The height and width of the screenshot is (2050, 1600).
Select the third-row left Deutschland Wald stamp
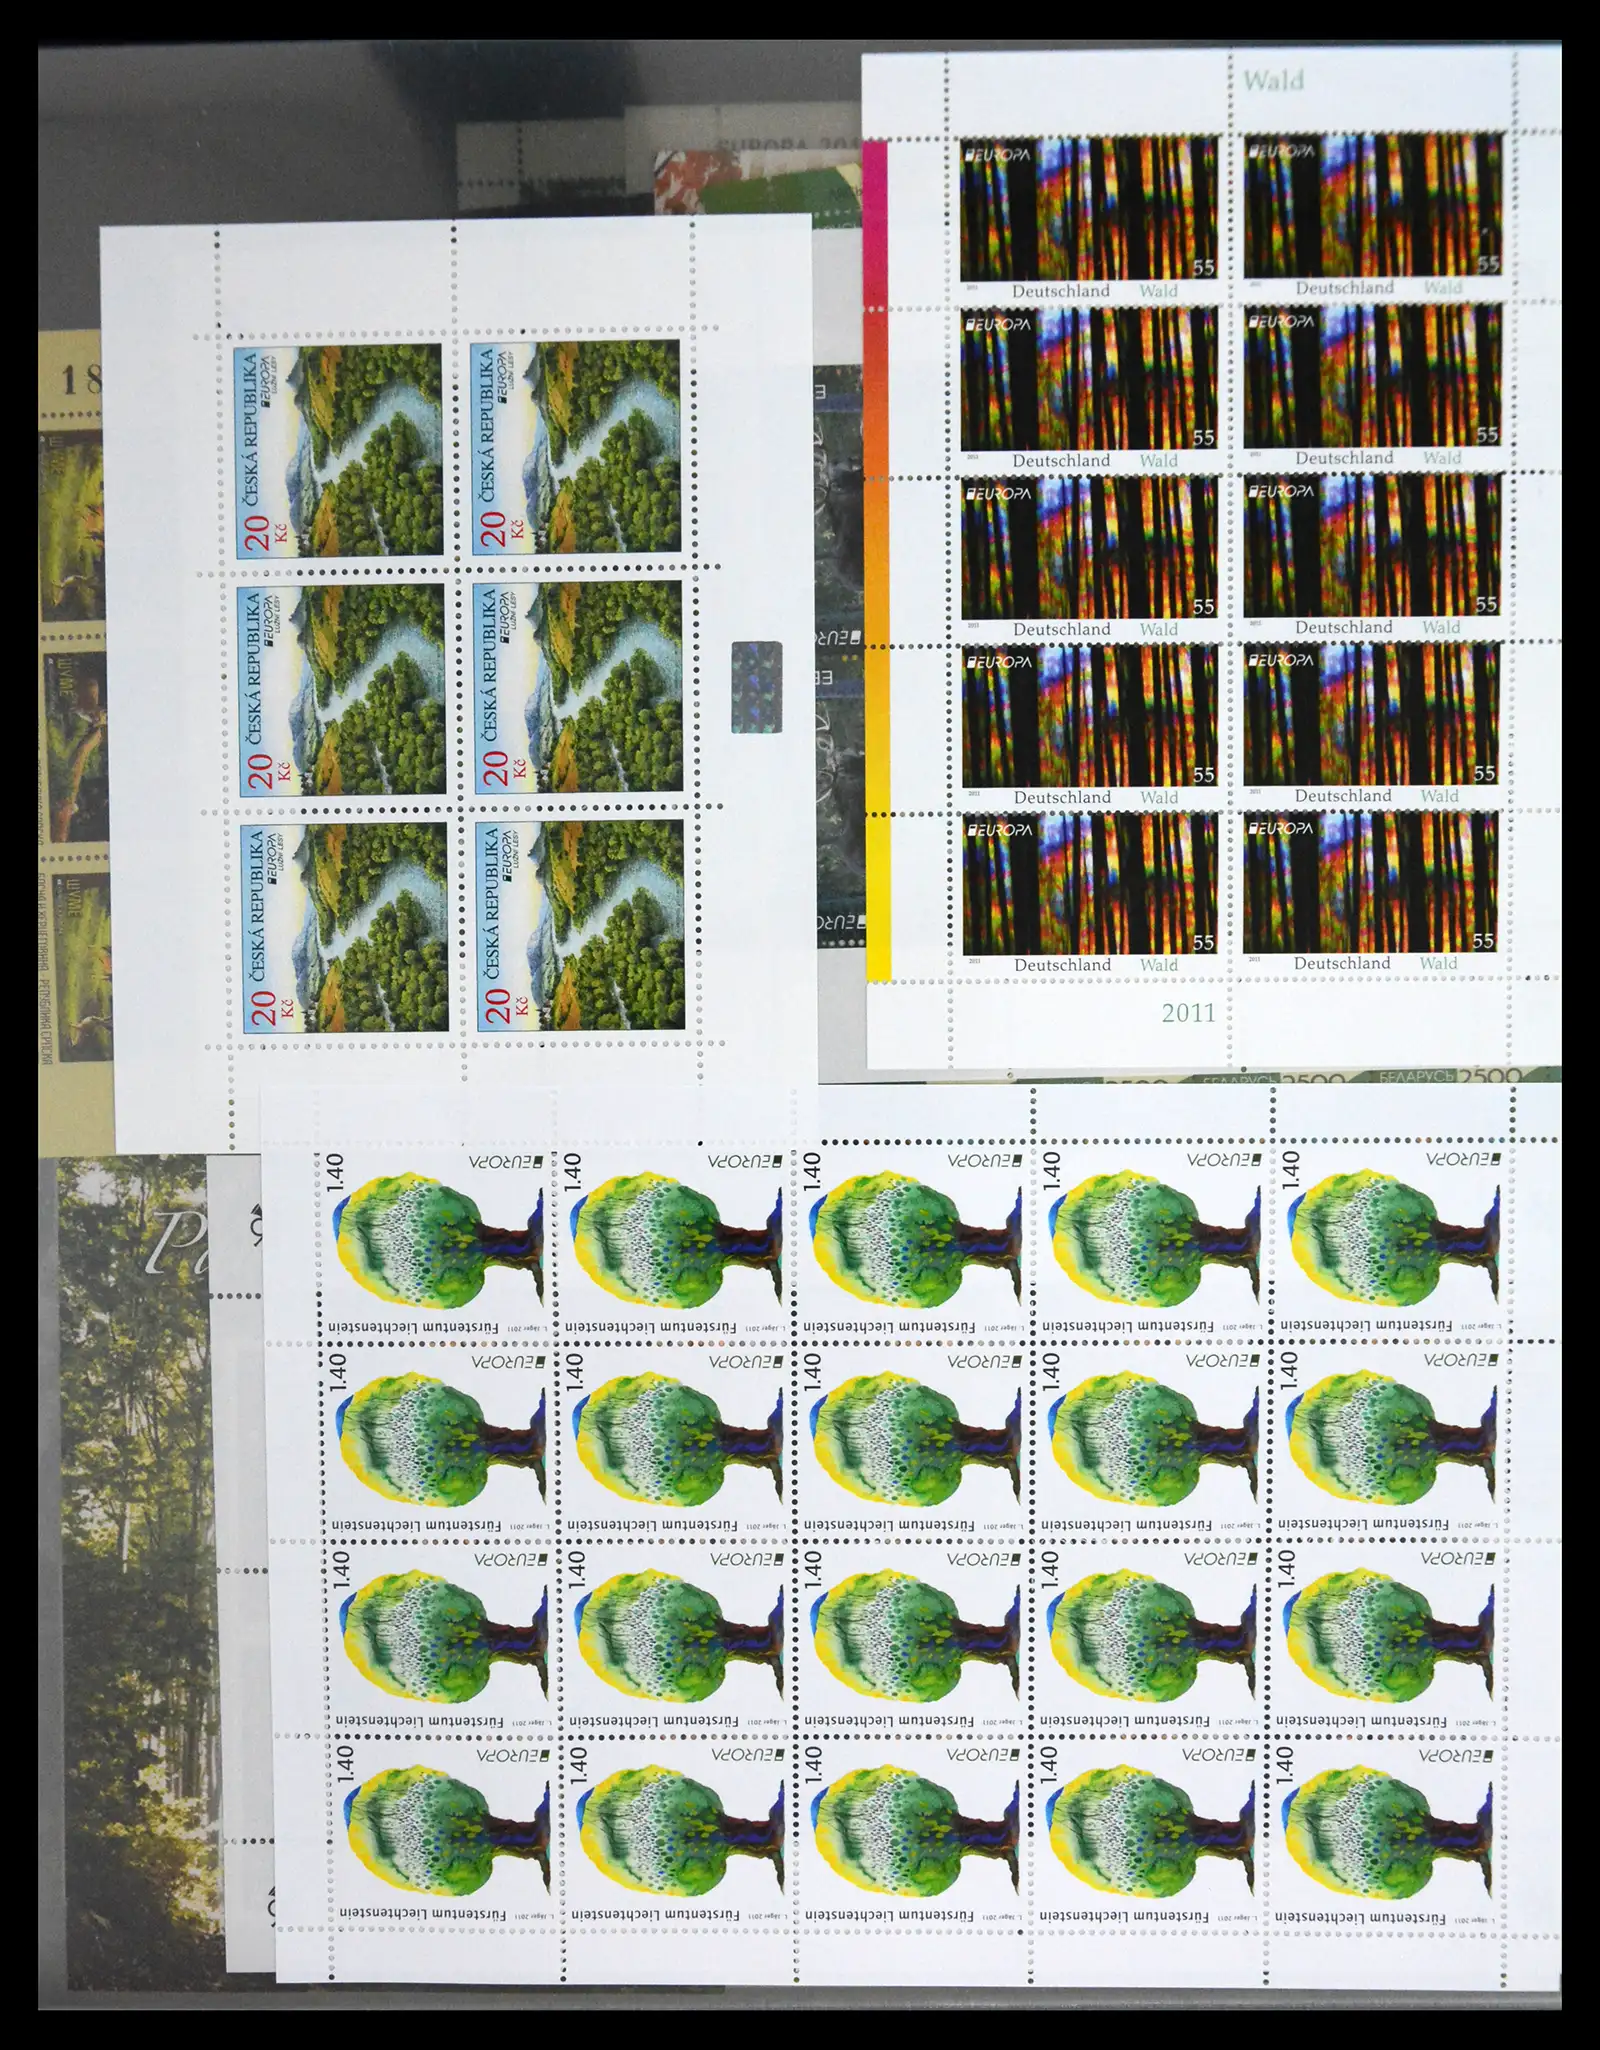pyautogui.click(x=1089, y=553)
